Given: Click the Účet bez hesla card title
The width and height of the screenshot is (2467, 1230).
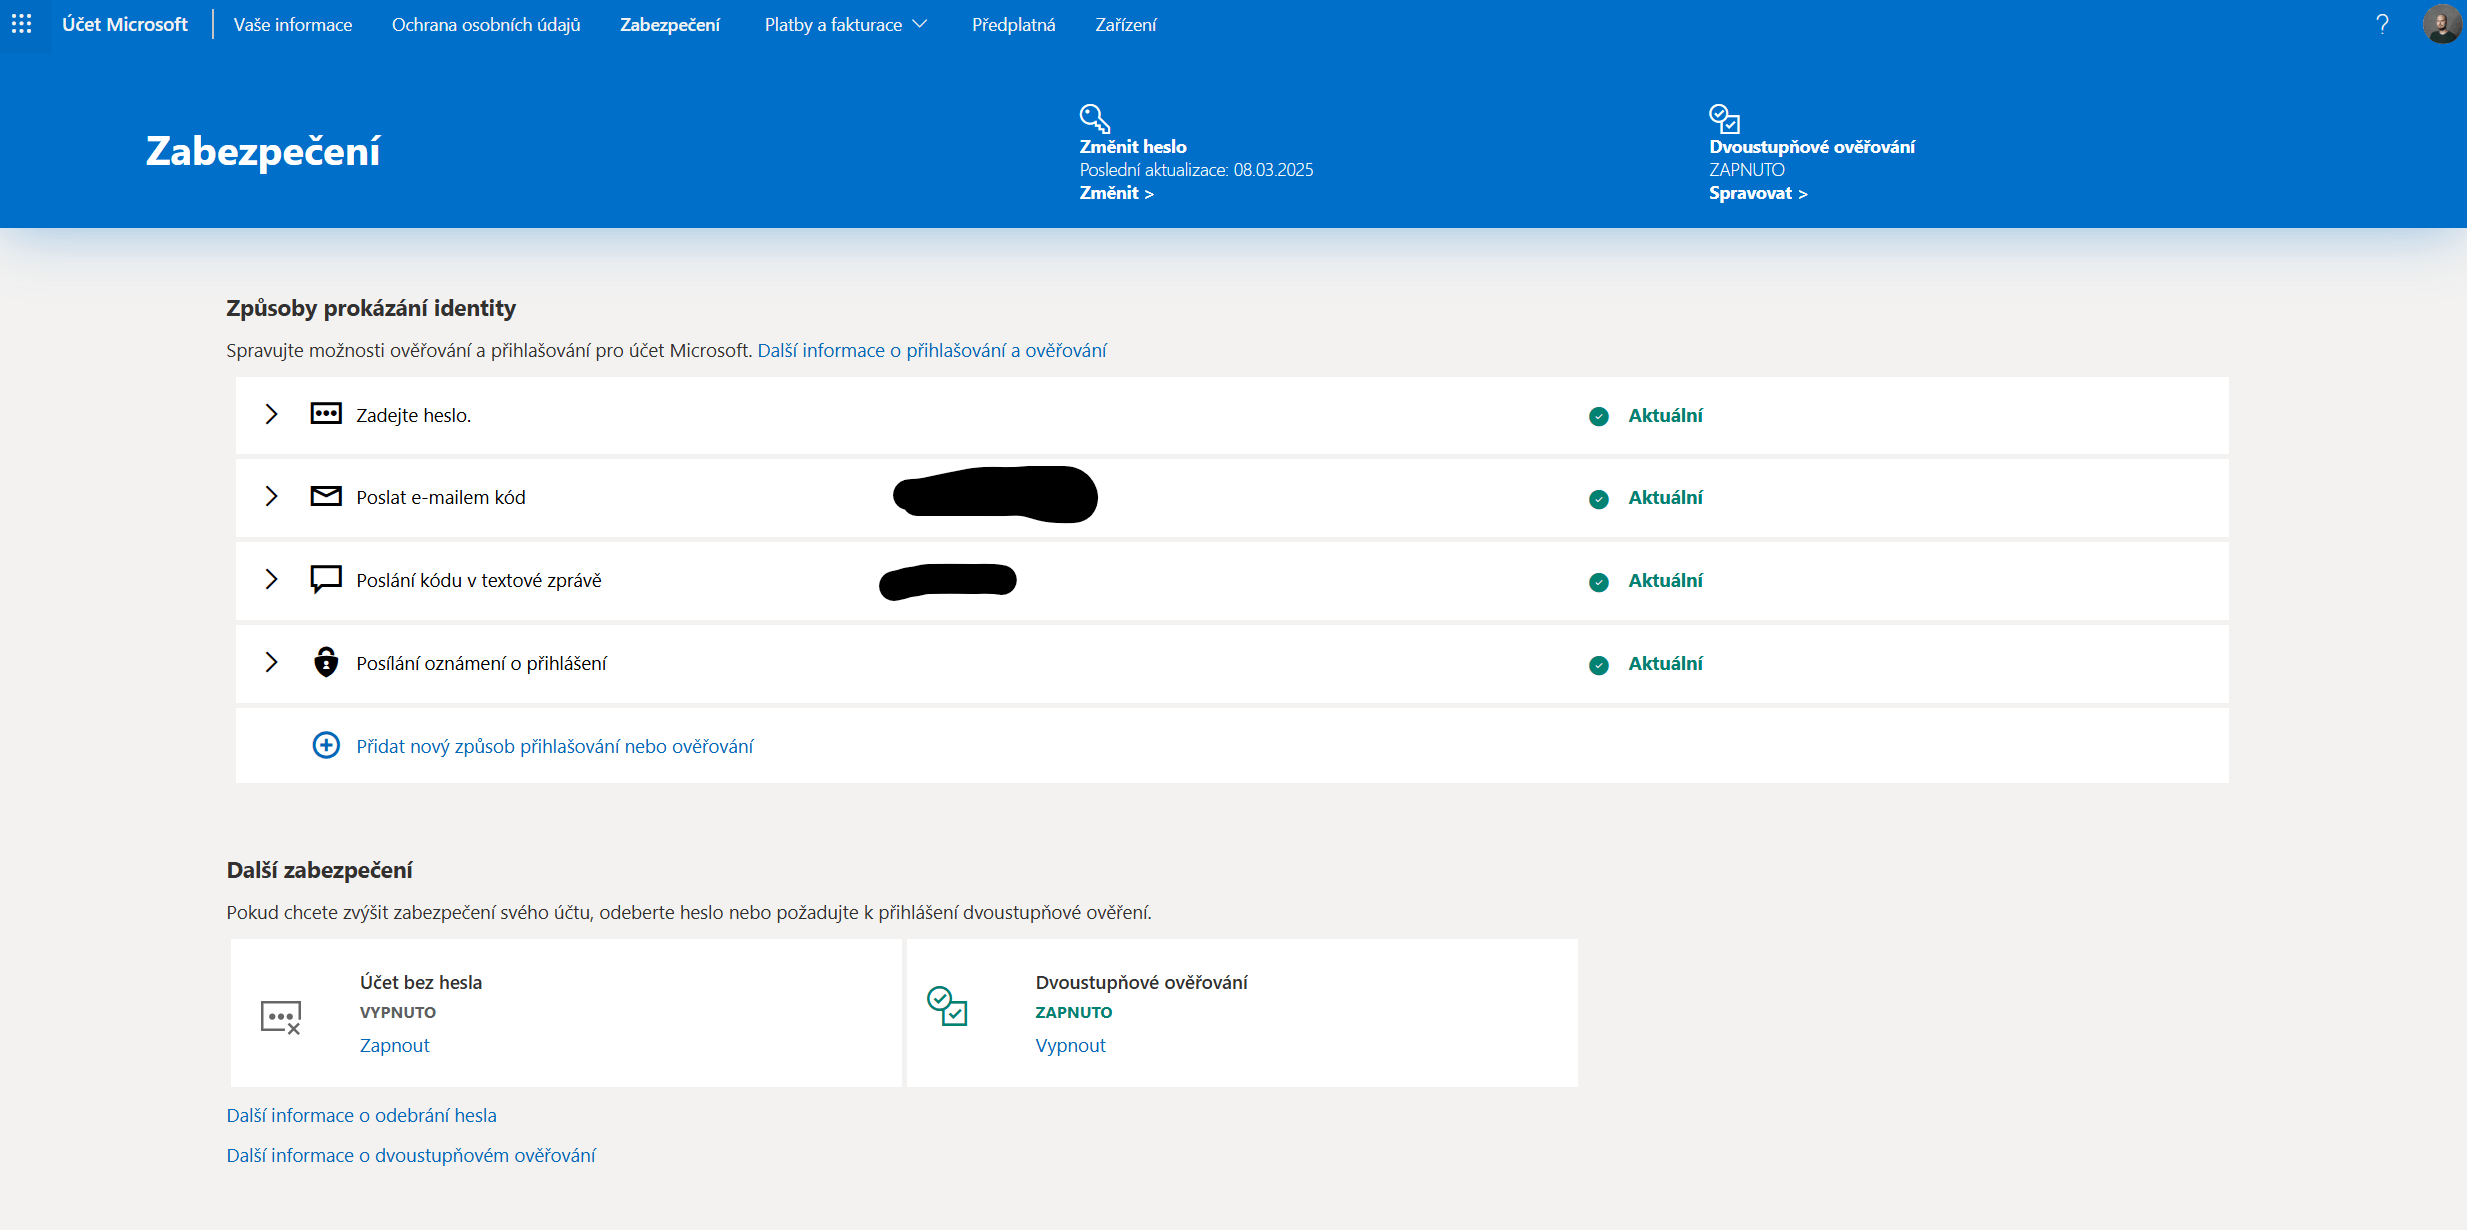Looking at the screenshot, I should [x=421, y=982].
